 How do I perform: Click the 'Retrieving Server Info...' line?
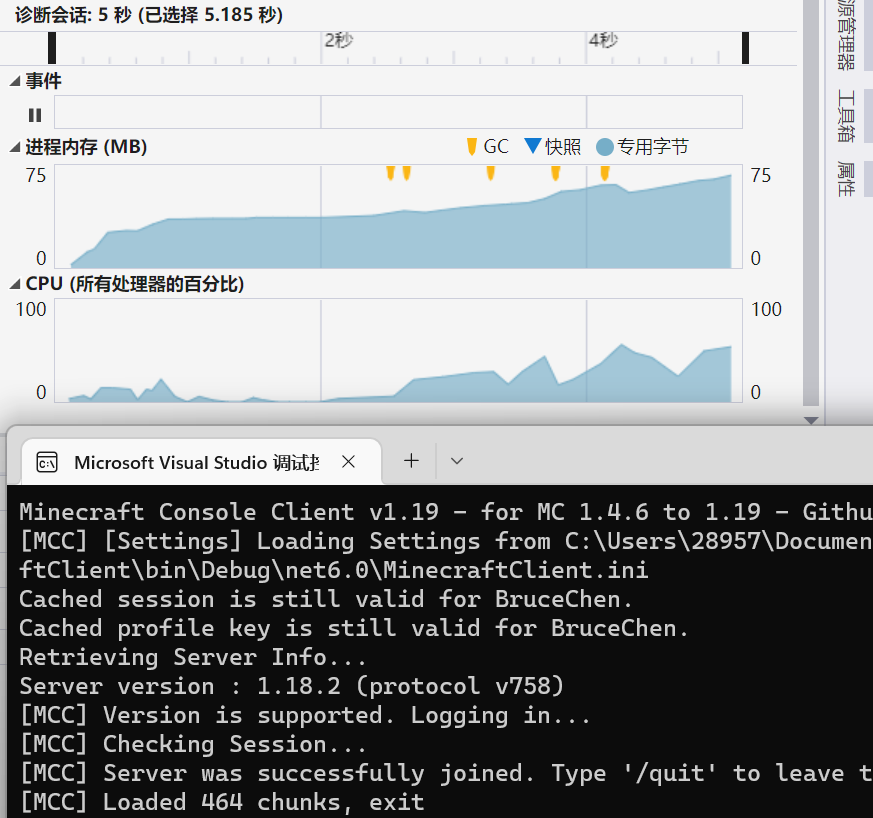pos(193,658)
